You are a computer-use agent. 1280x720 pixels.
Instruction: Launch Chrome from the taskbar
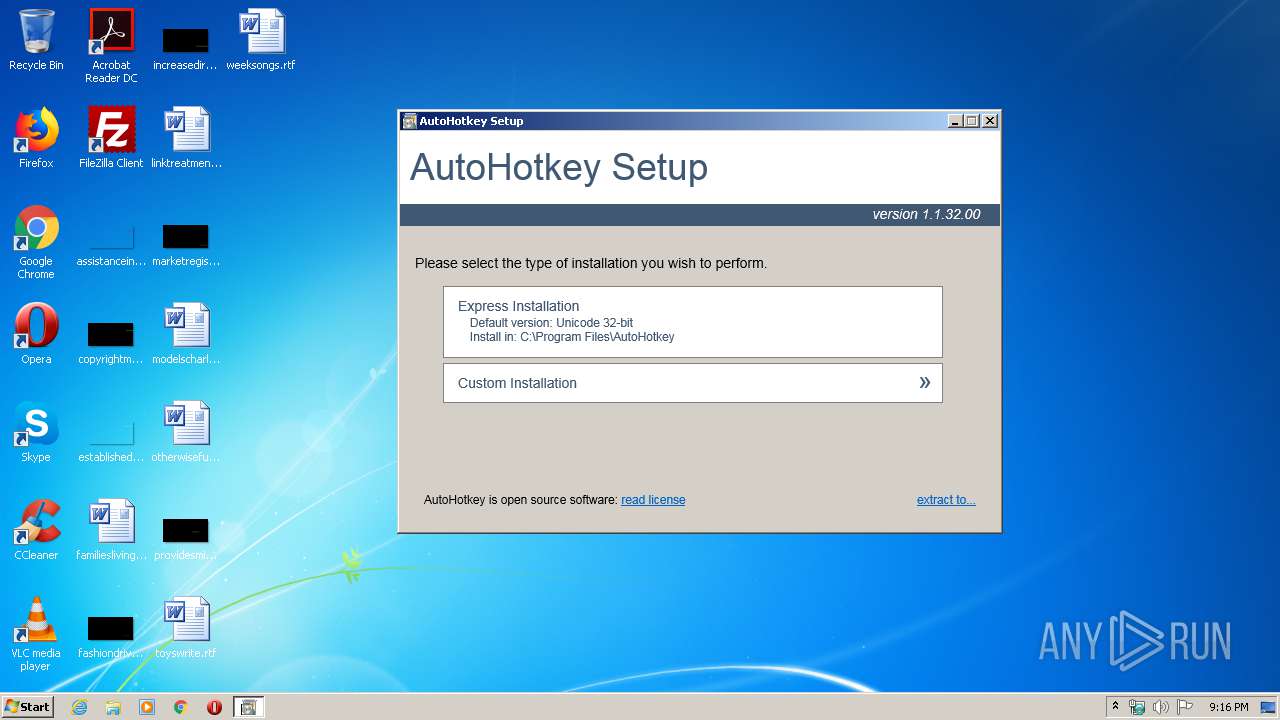[181, 707]
